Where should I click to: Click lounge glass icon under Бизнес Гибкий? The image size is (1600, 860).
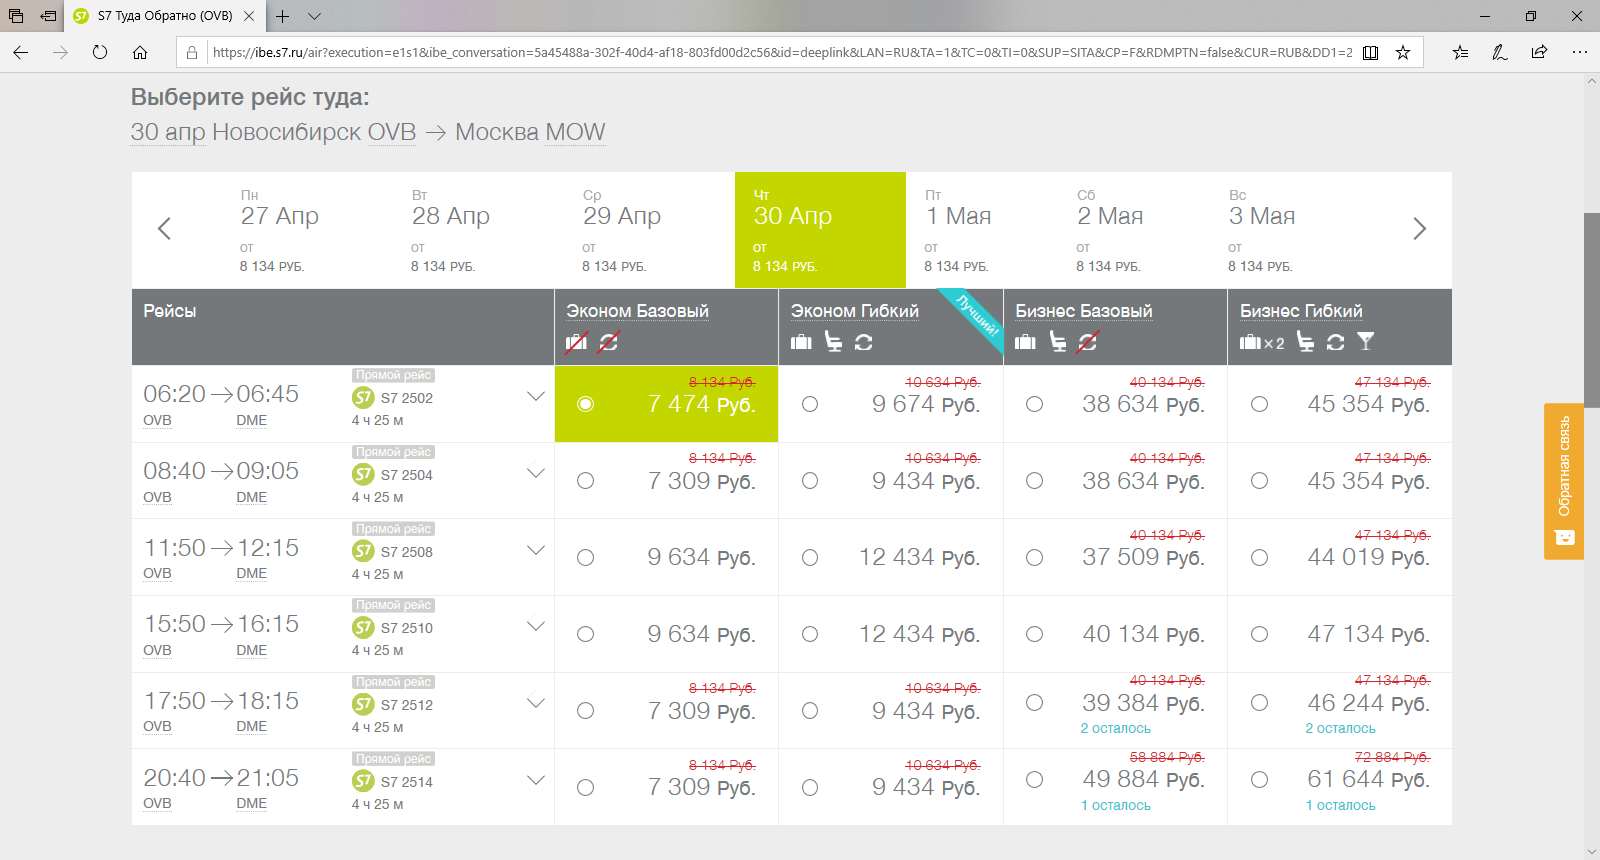[x=1366, y=342]
